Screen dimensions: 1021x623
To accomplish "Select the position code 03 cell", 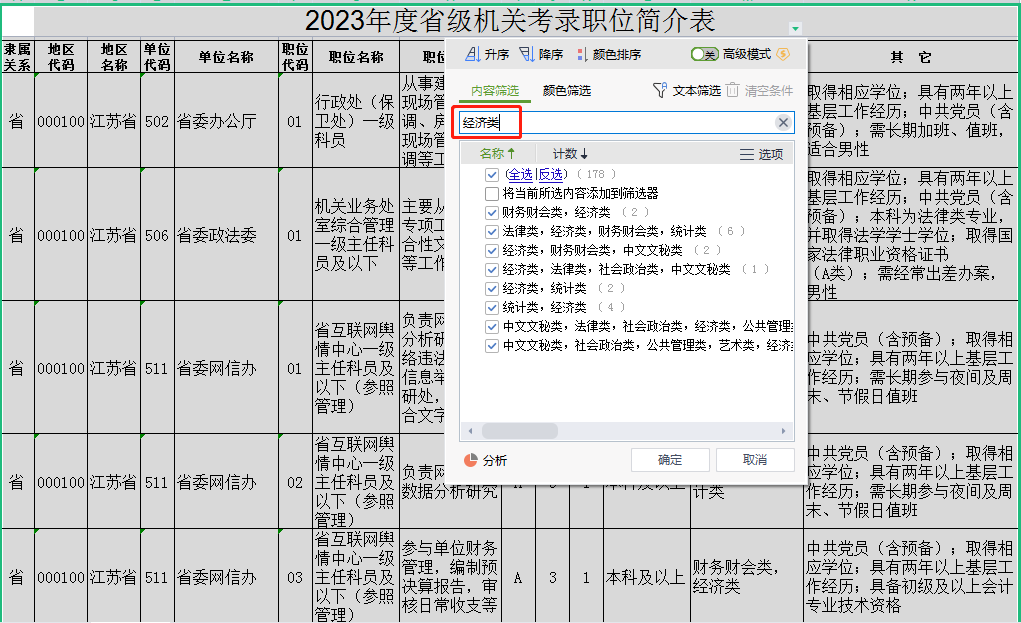I will [295, 577].
